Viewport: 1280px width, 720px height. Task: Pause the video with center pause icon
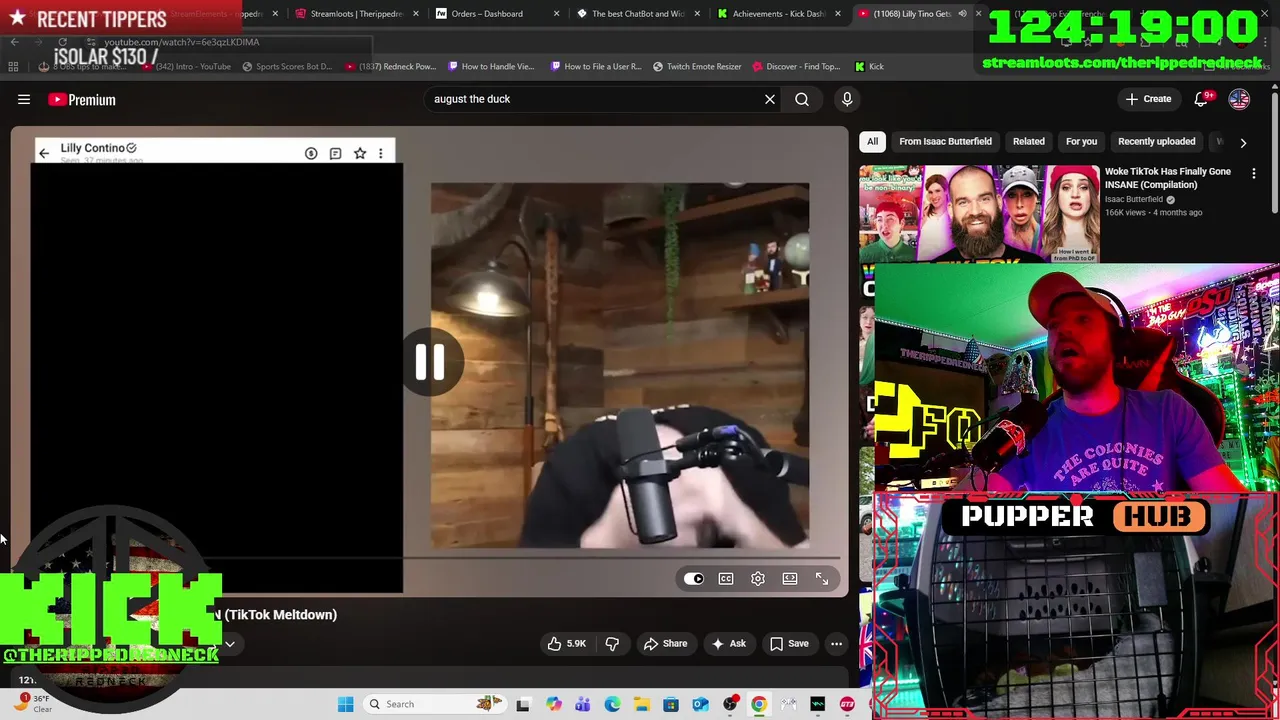tap(430, 361)
